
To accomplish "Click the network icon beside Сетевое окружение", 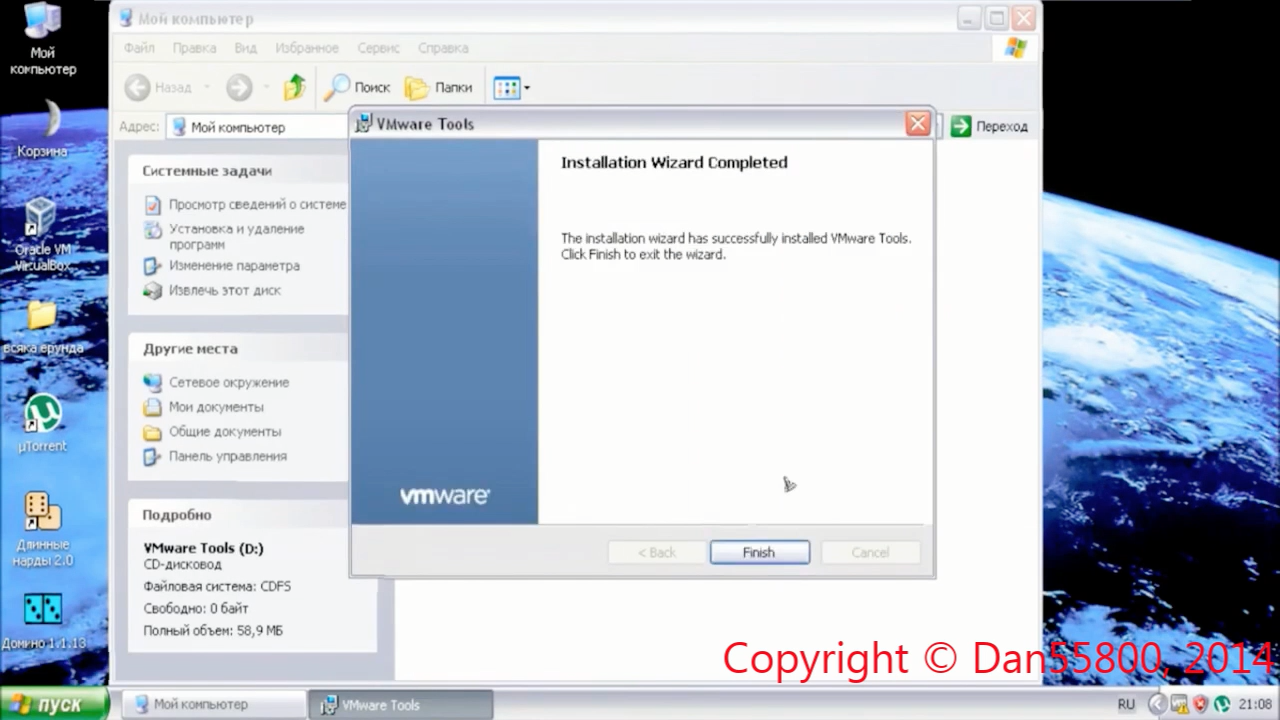I will [152, 382].
